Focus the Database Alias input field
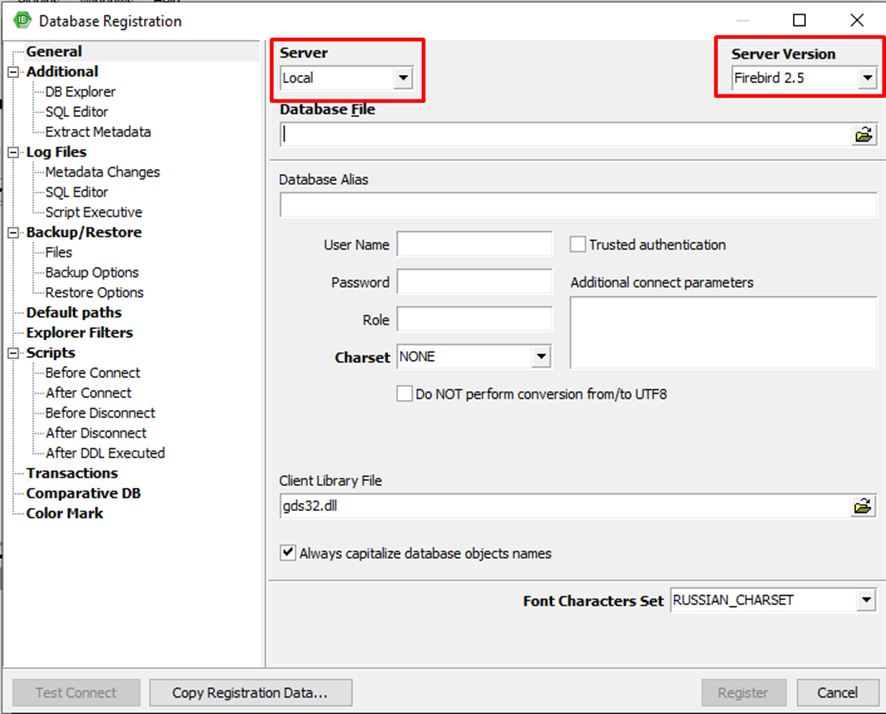Screen dimensions: 886x714 (x=578, y=205)
